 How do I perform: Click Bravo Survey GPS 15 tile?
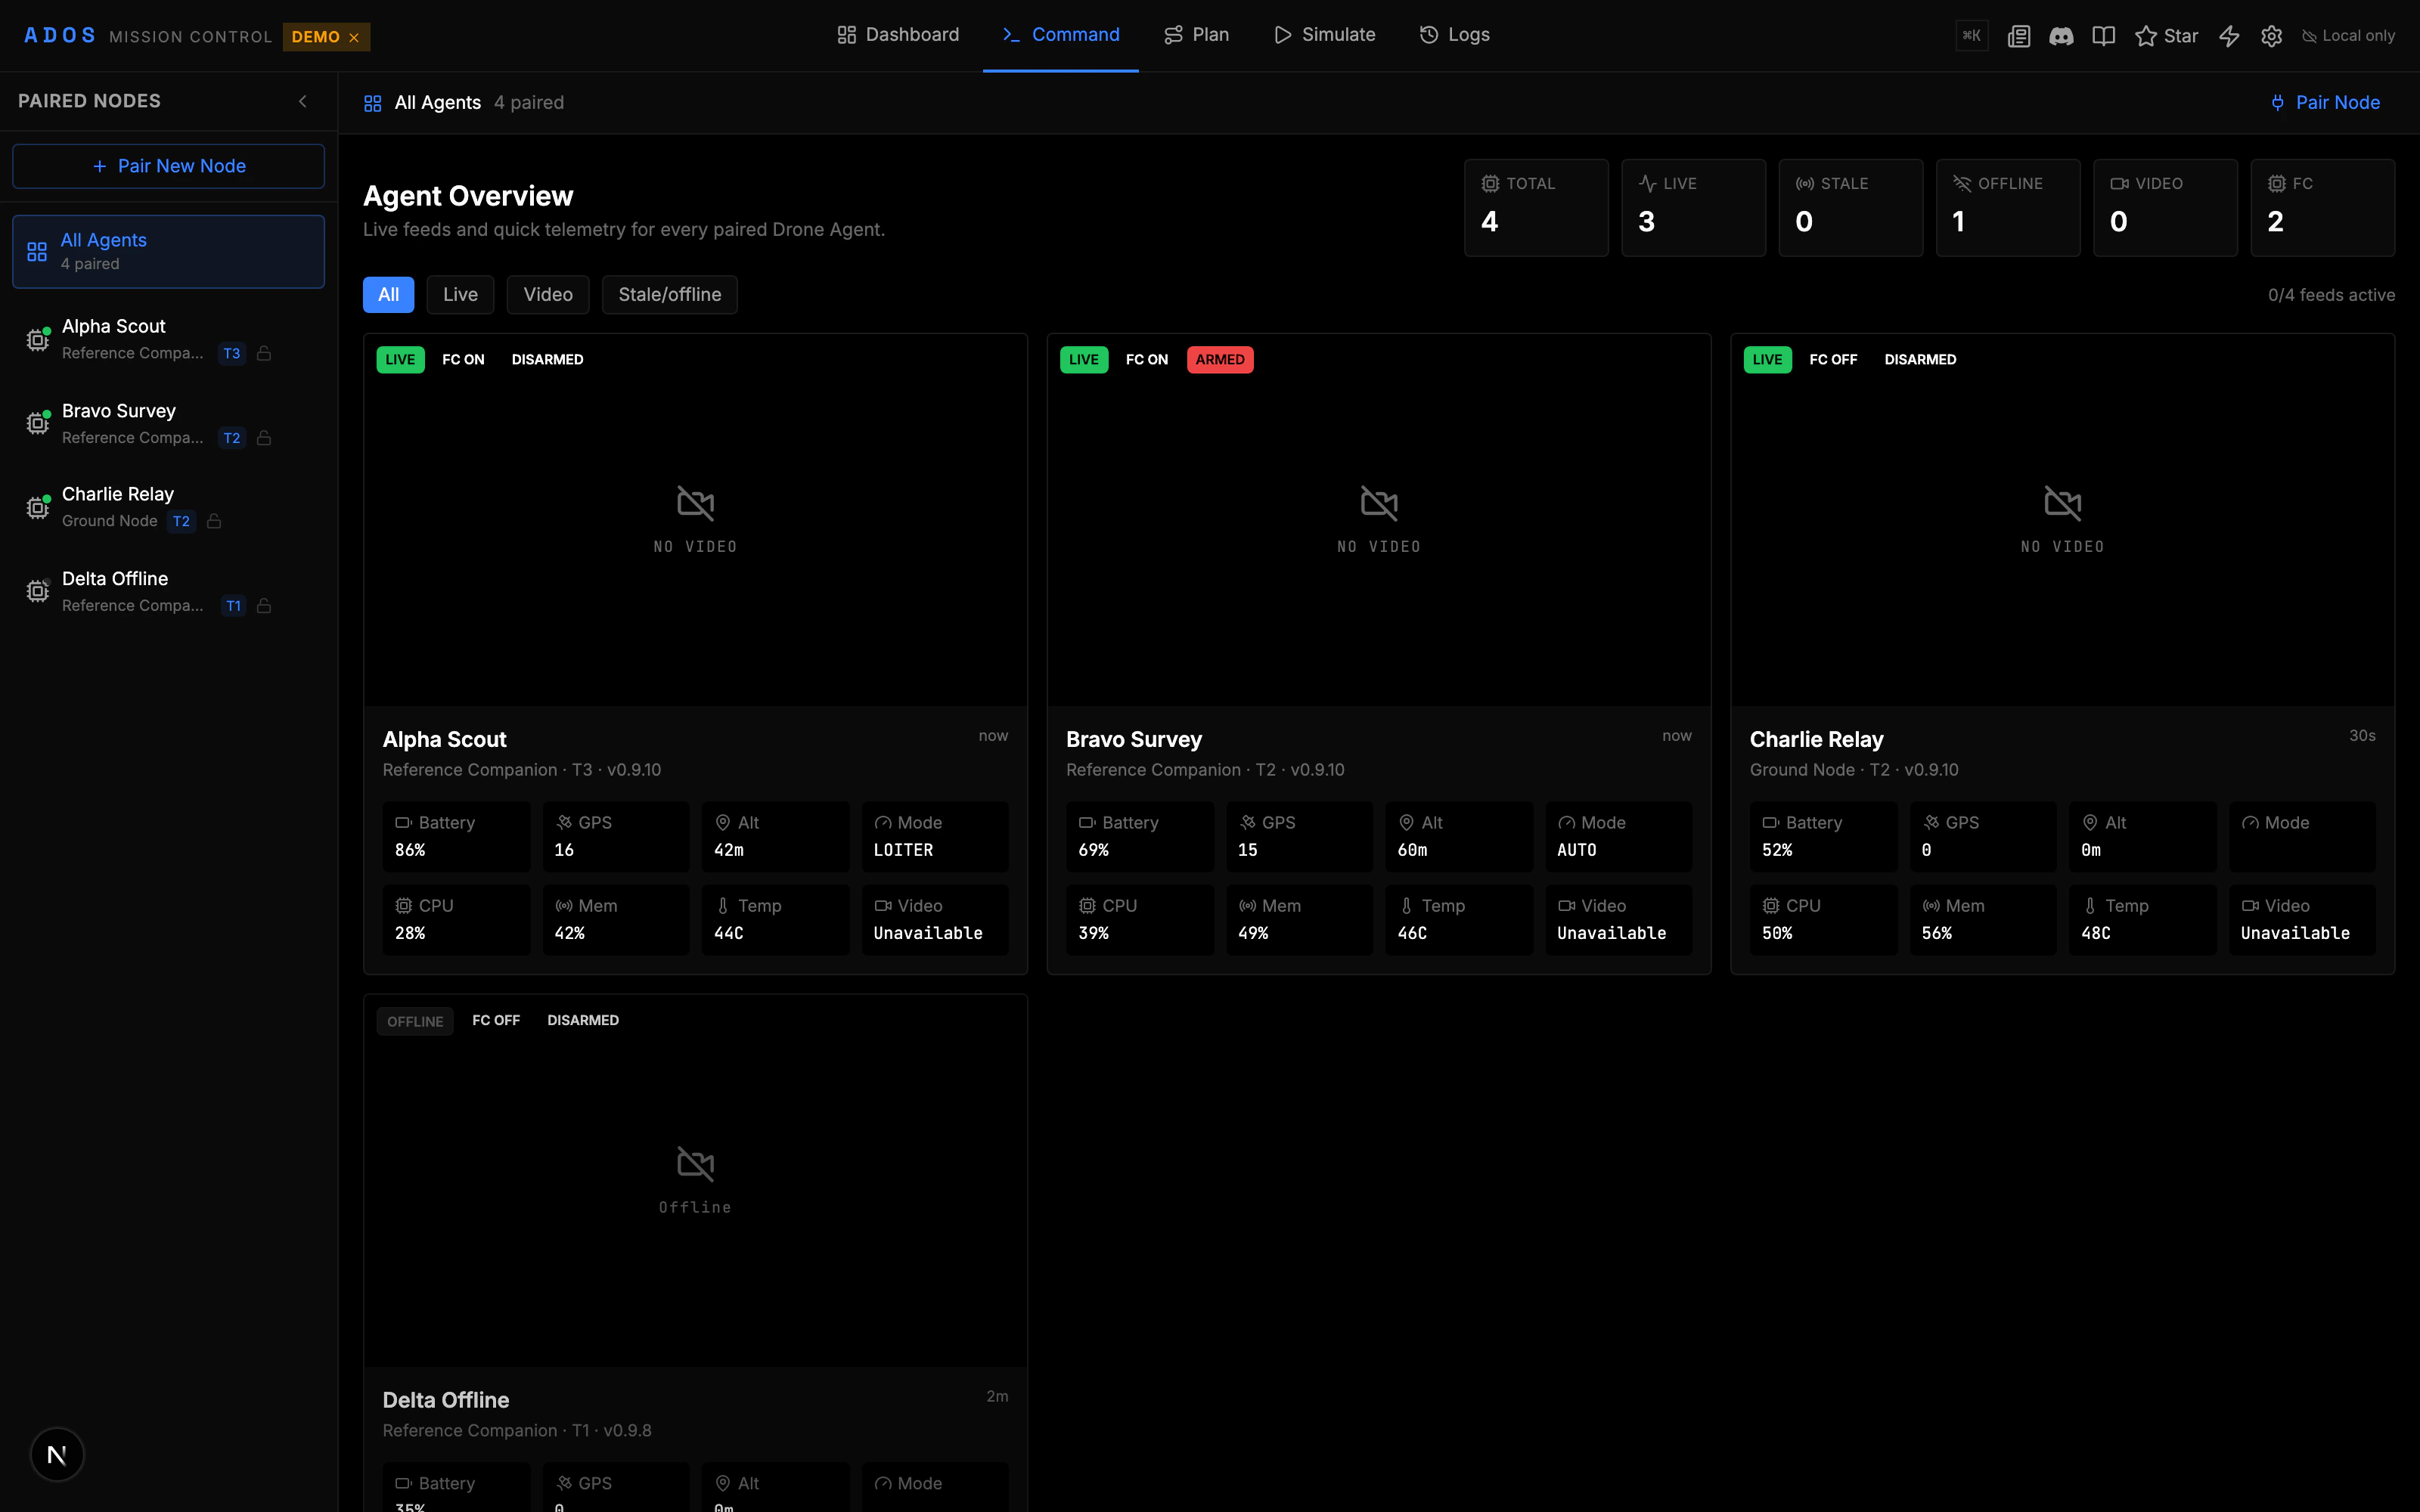(1299, 836)
